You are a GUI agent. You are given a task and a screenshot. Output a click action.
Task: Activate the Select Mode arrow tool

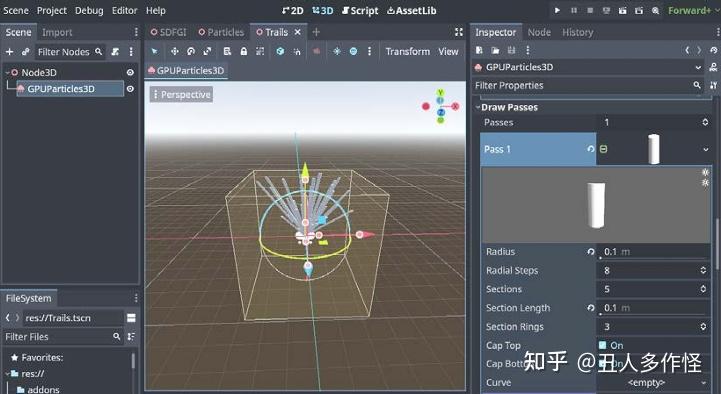(x=154, y=51)
